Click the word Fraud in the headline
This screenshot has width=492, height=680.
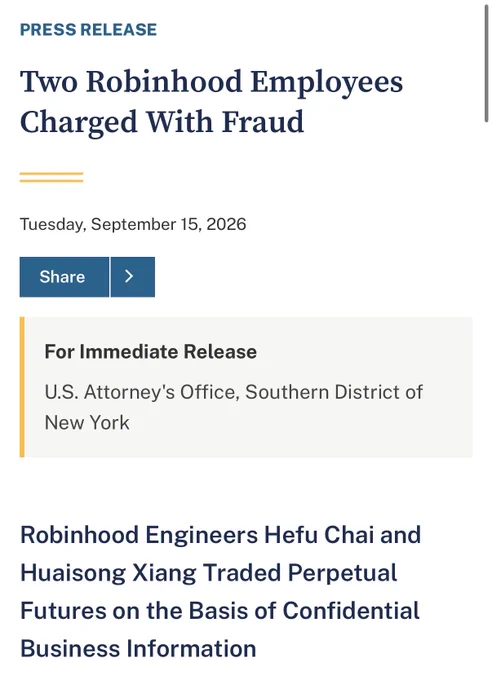coord(263,122)
